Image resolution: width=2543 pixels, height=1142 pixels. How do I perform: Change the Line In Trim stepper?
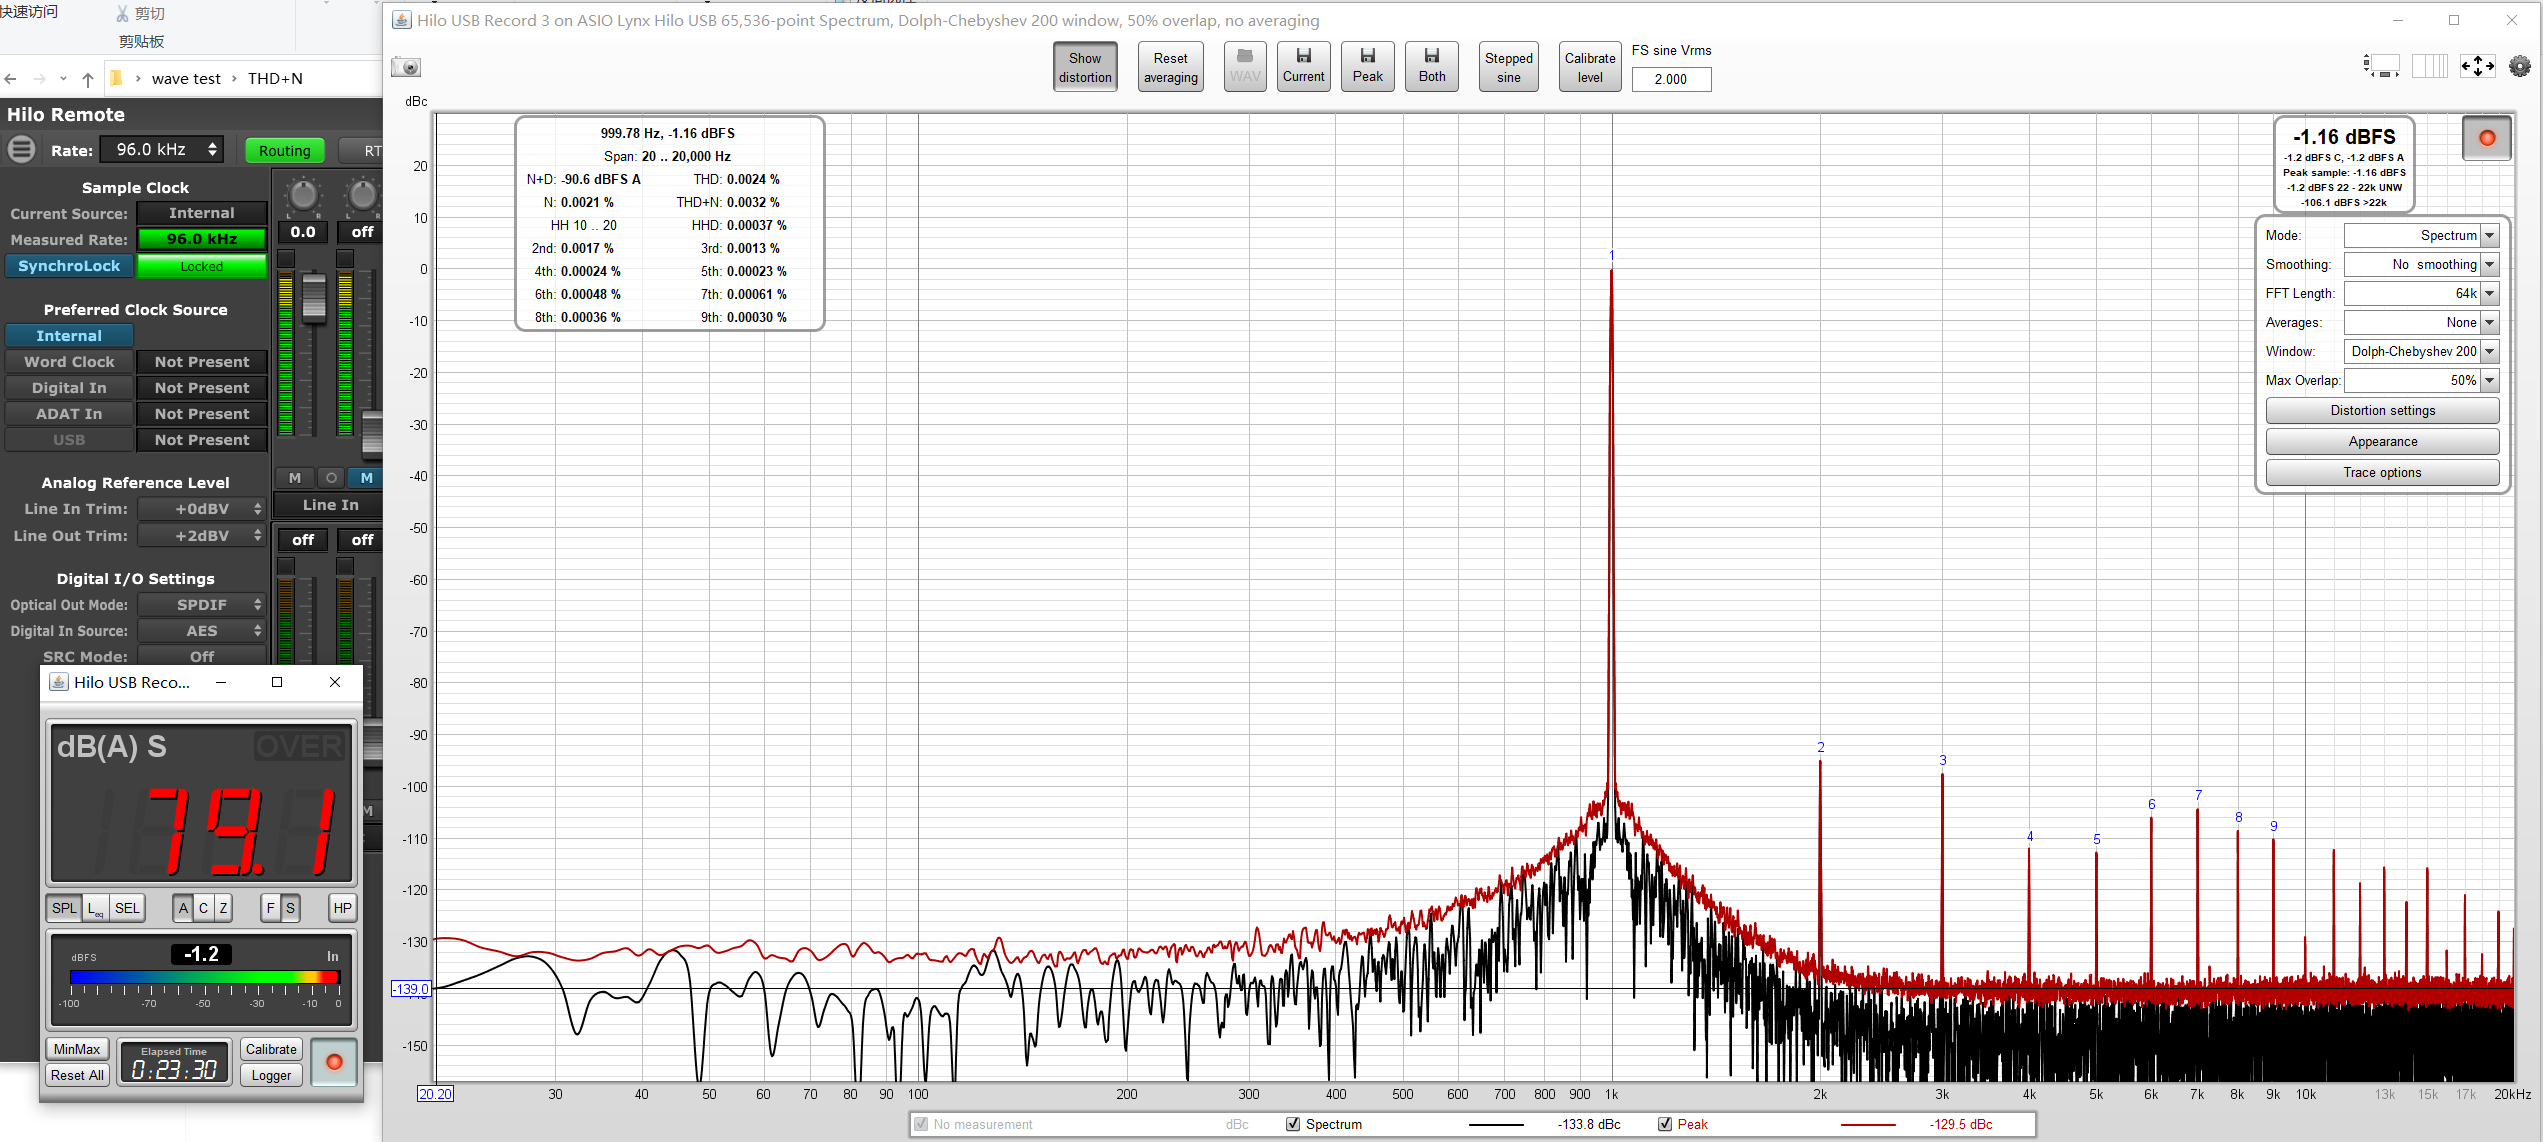point(202,509)
